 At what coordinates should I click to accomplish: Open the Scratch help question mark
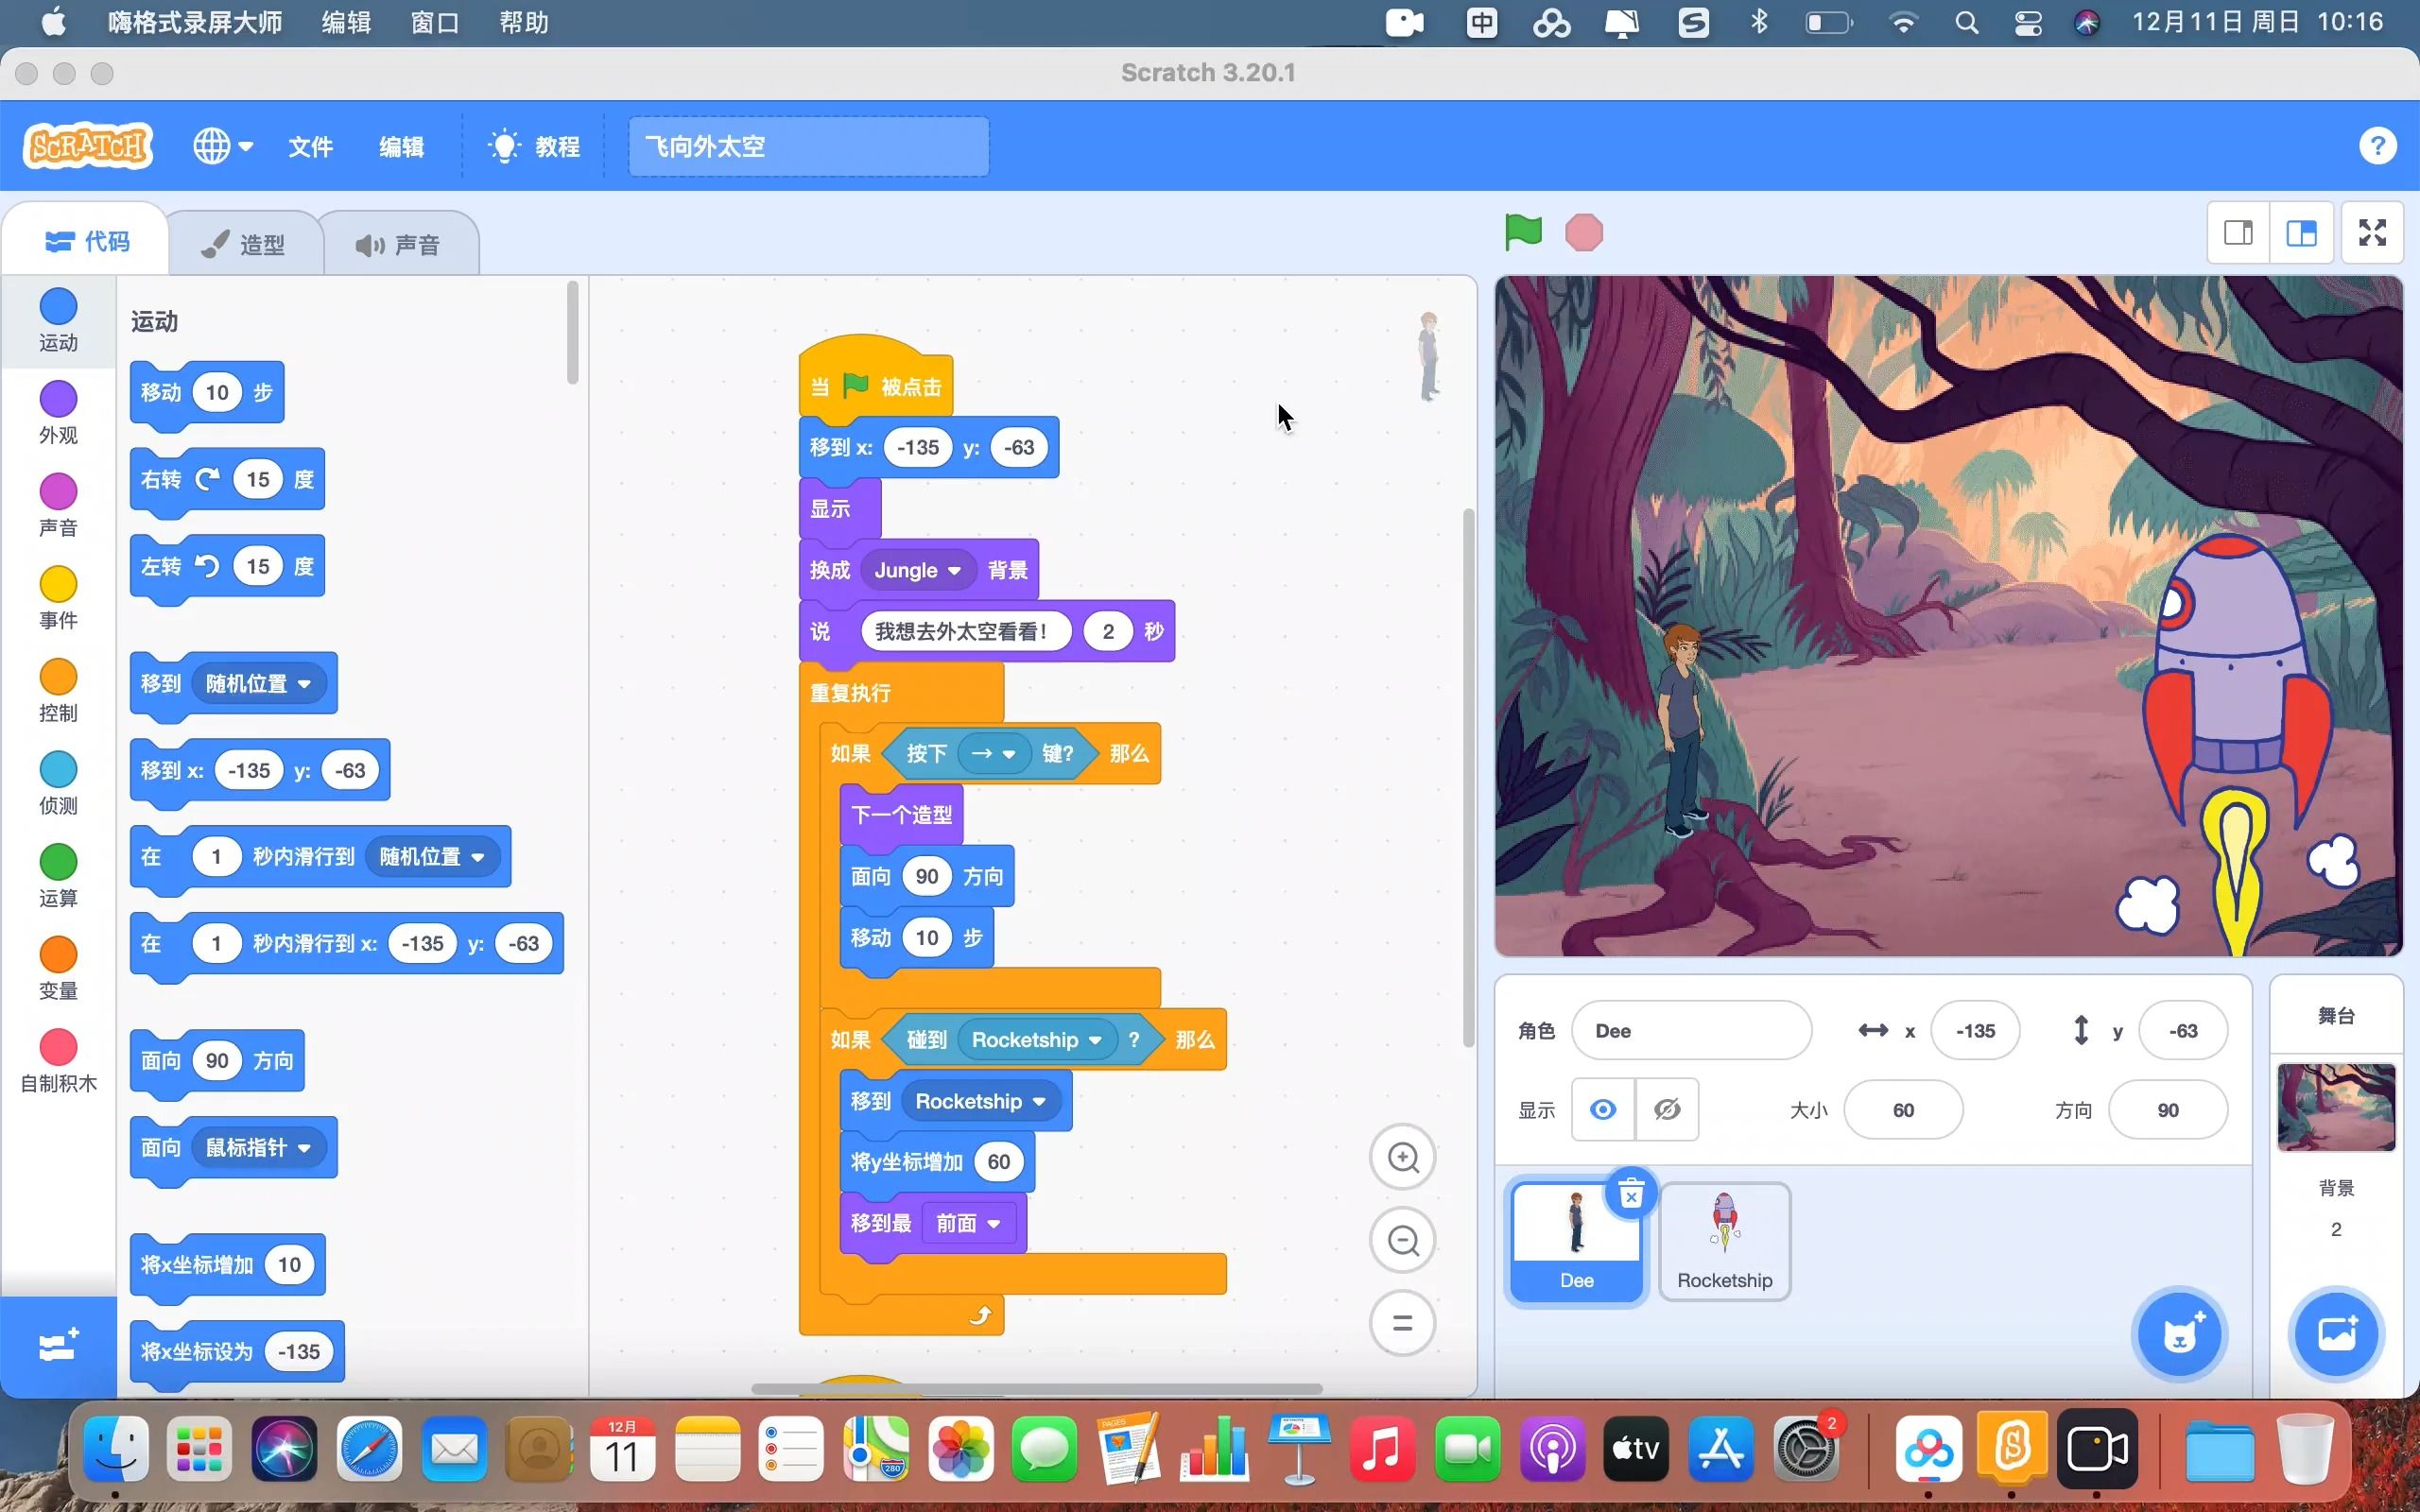2377,146
